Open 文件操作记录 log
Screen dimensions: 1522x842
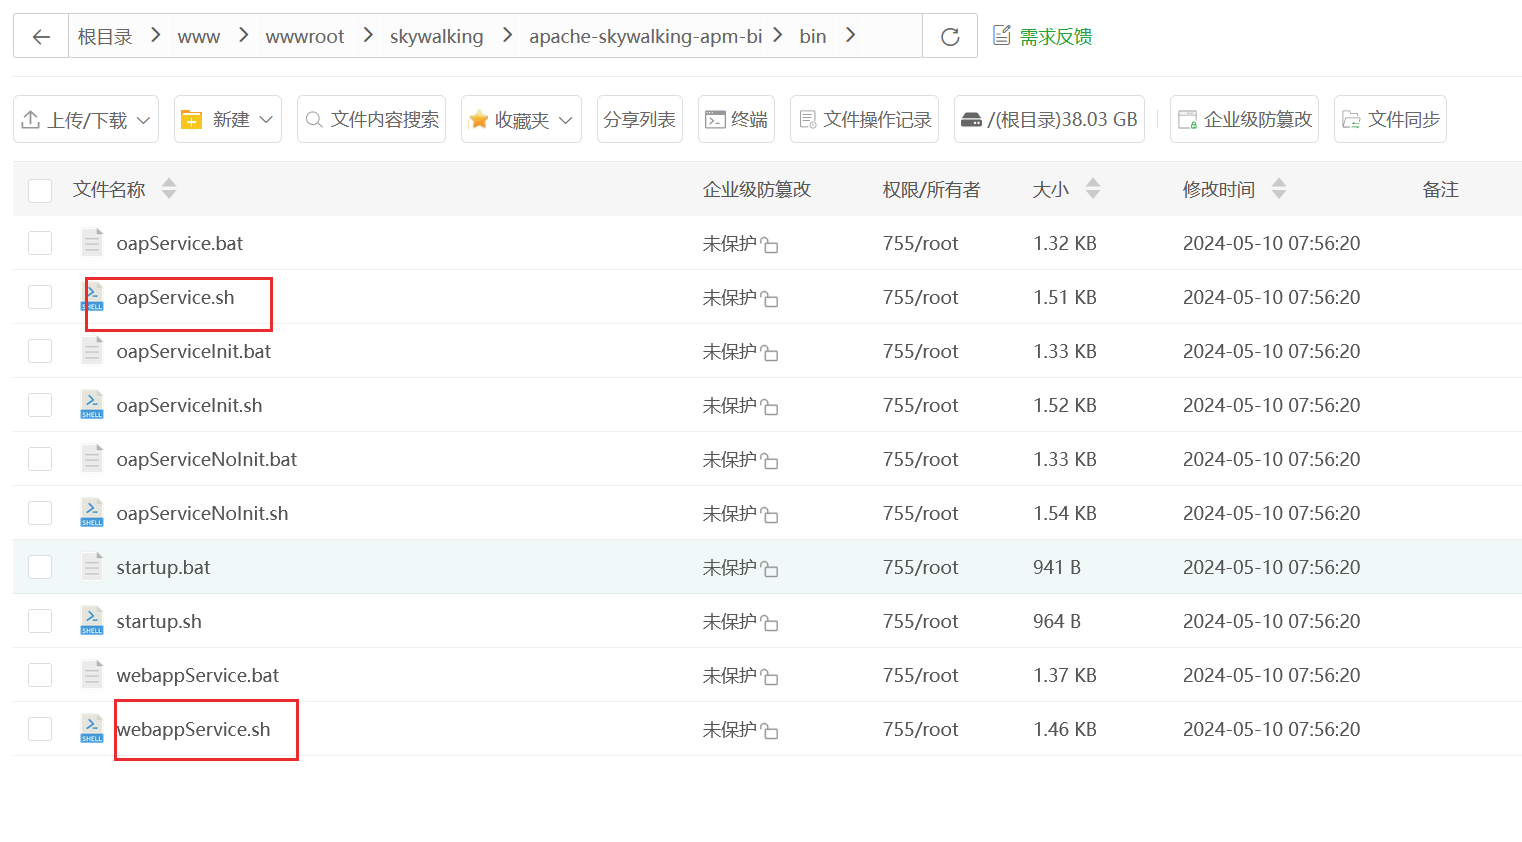point(864,119)
